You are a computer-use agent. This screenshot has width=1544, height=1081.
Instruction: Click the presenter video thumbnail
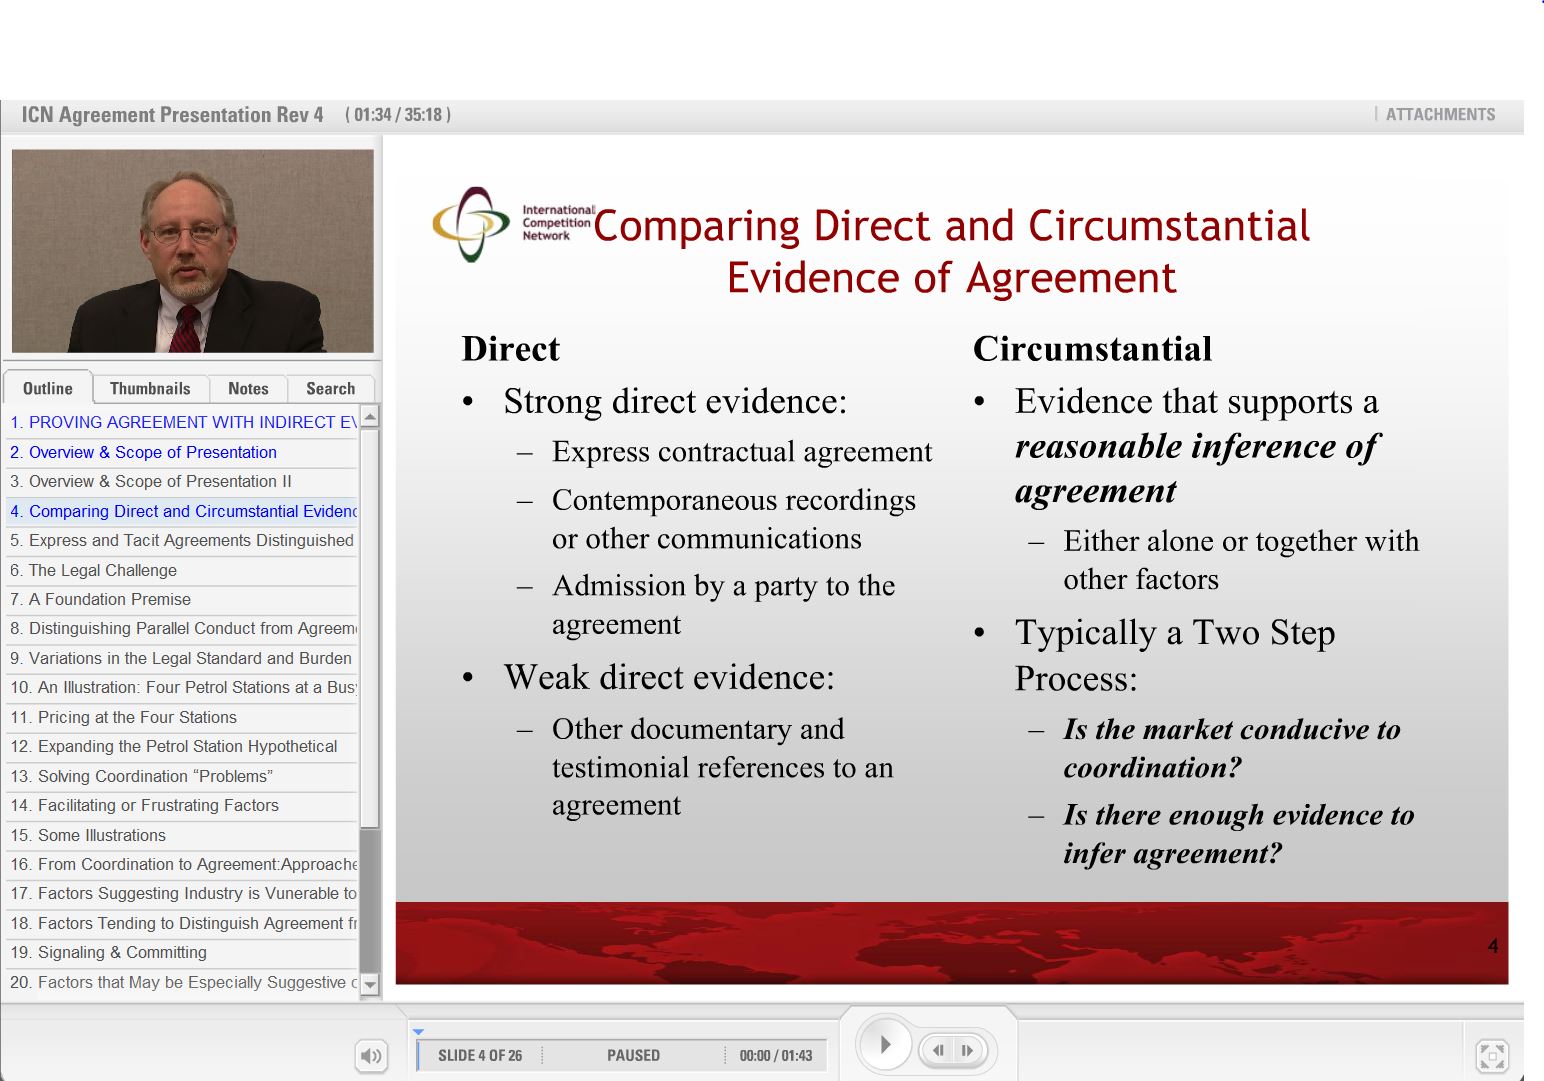tap(192, 250)
